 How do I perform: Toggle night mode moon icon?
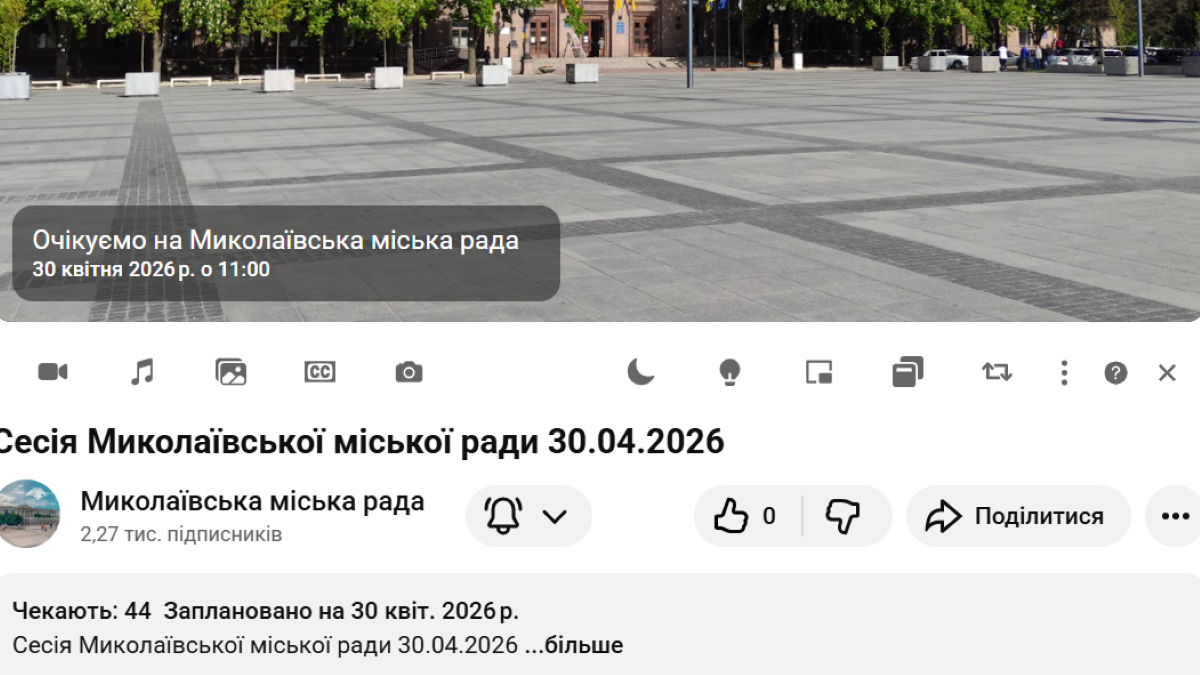click(x=641, y=372)
